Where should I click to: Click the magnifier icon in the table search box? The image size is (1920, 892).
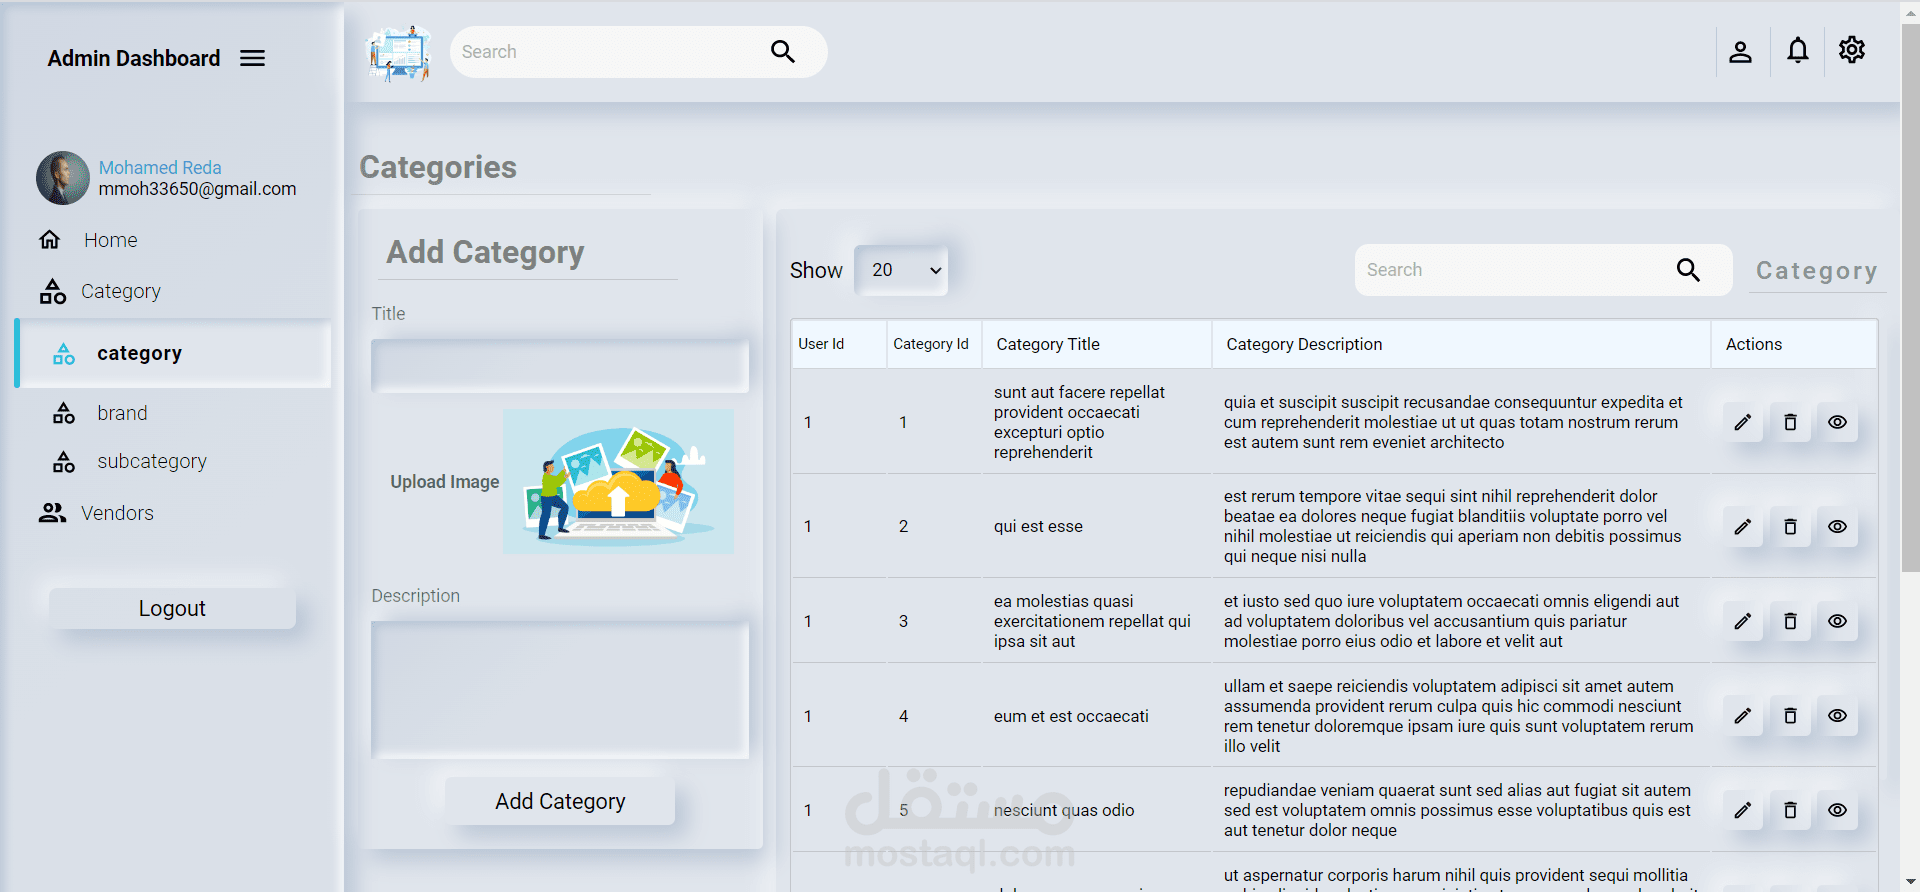coord(1688,270)
